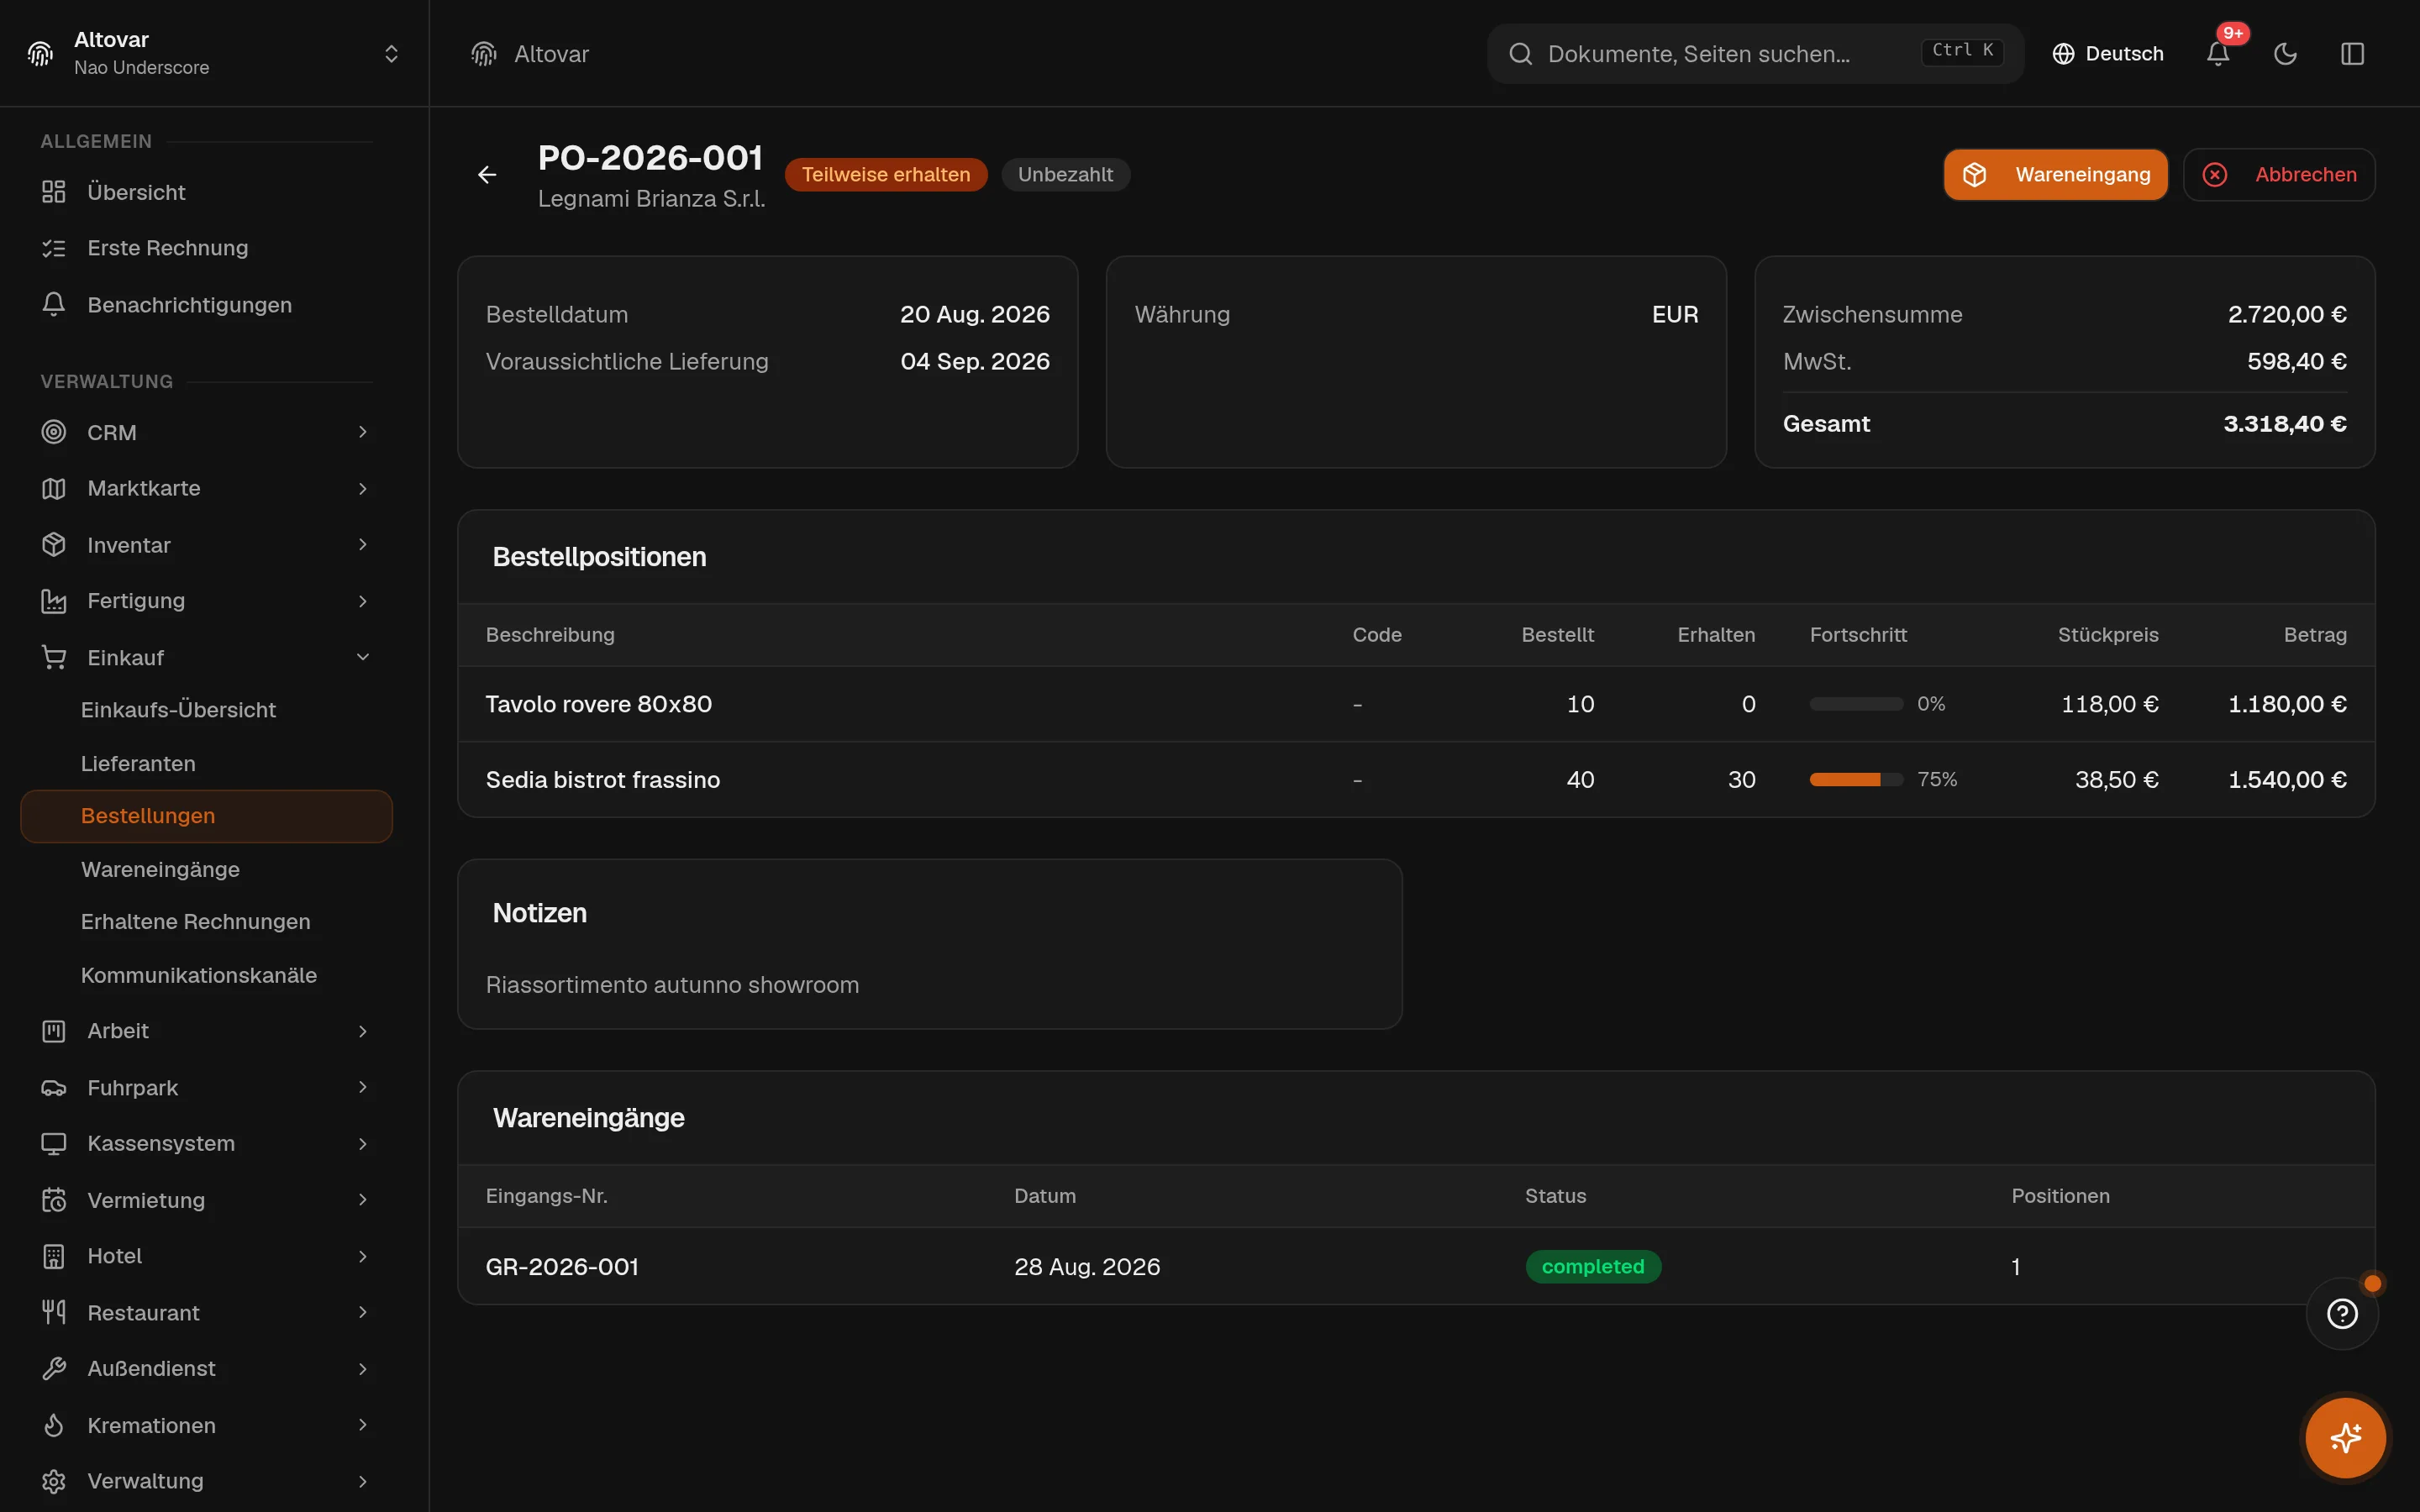Click the Marktkarte map icon
The width and height of the screenshot is (2420, 1512).
[x=54, y=488]
